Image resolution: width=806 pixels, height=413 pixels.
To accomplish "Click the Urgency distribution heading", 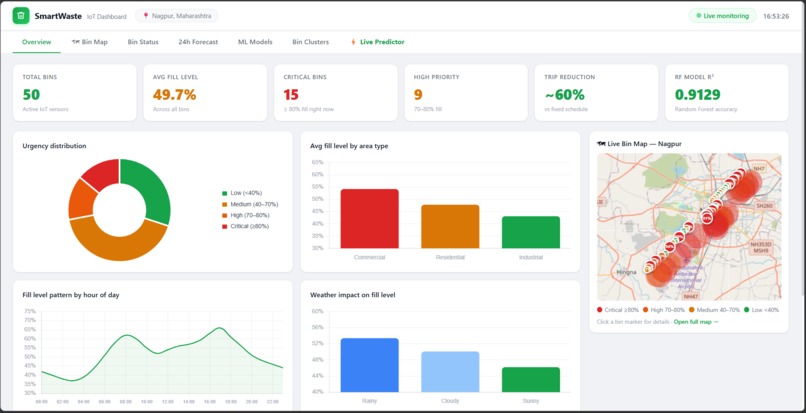I will 54,146.
